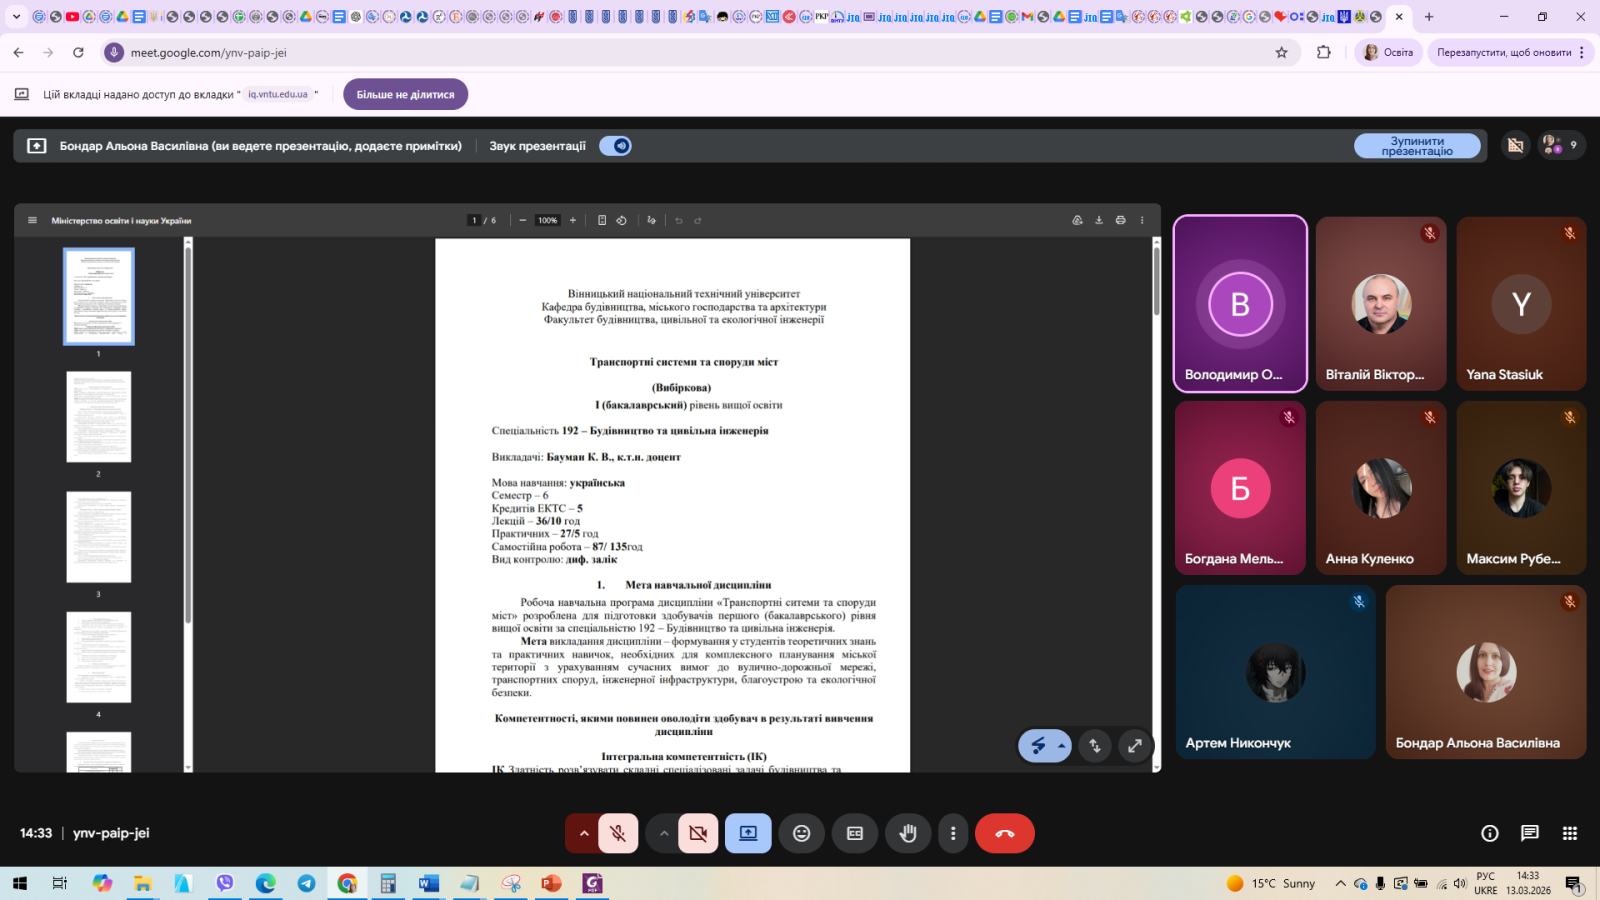Screen dimensions: 1600x900
Task: Expand video settings arrow beside camera
Action: (x=664, y=833)
